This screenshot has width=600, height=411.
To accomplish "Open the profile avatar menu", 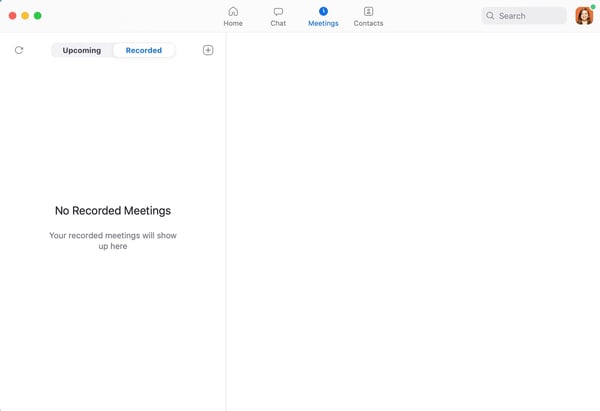I will [583, 17].
